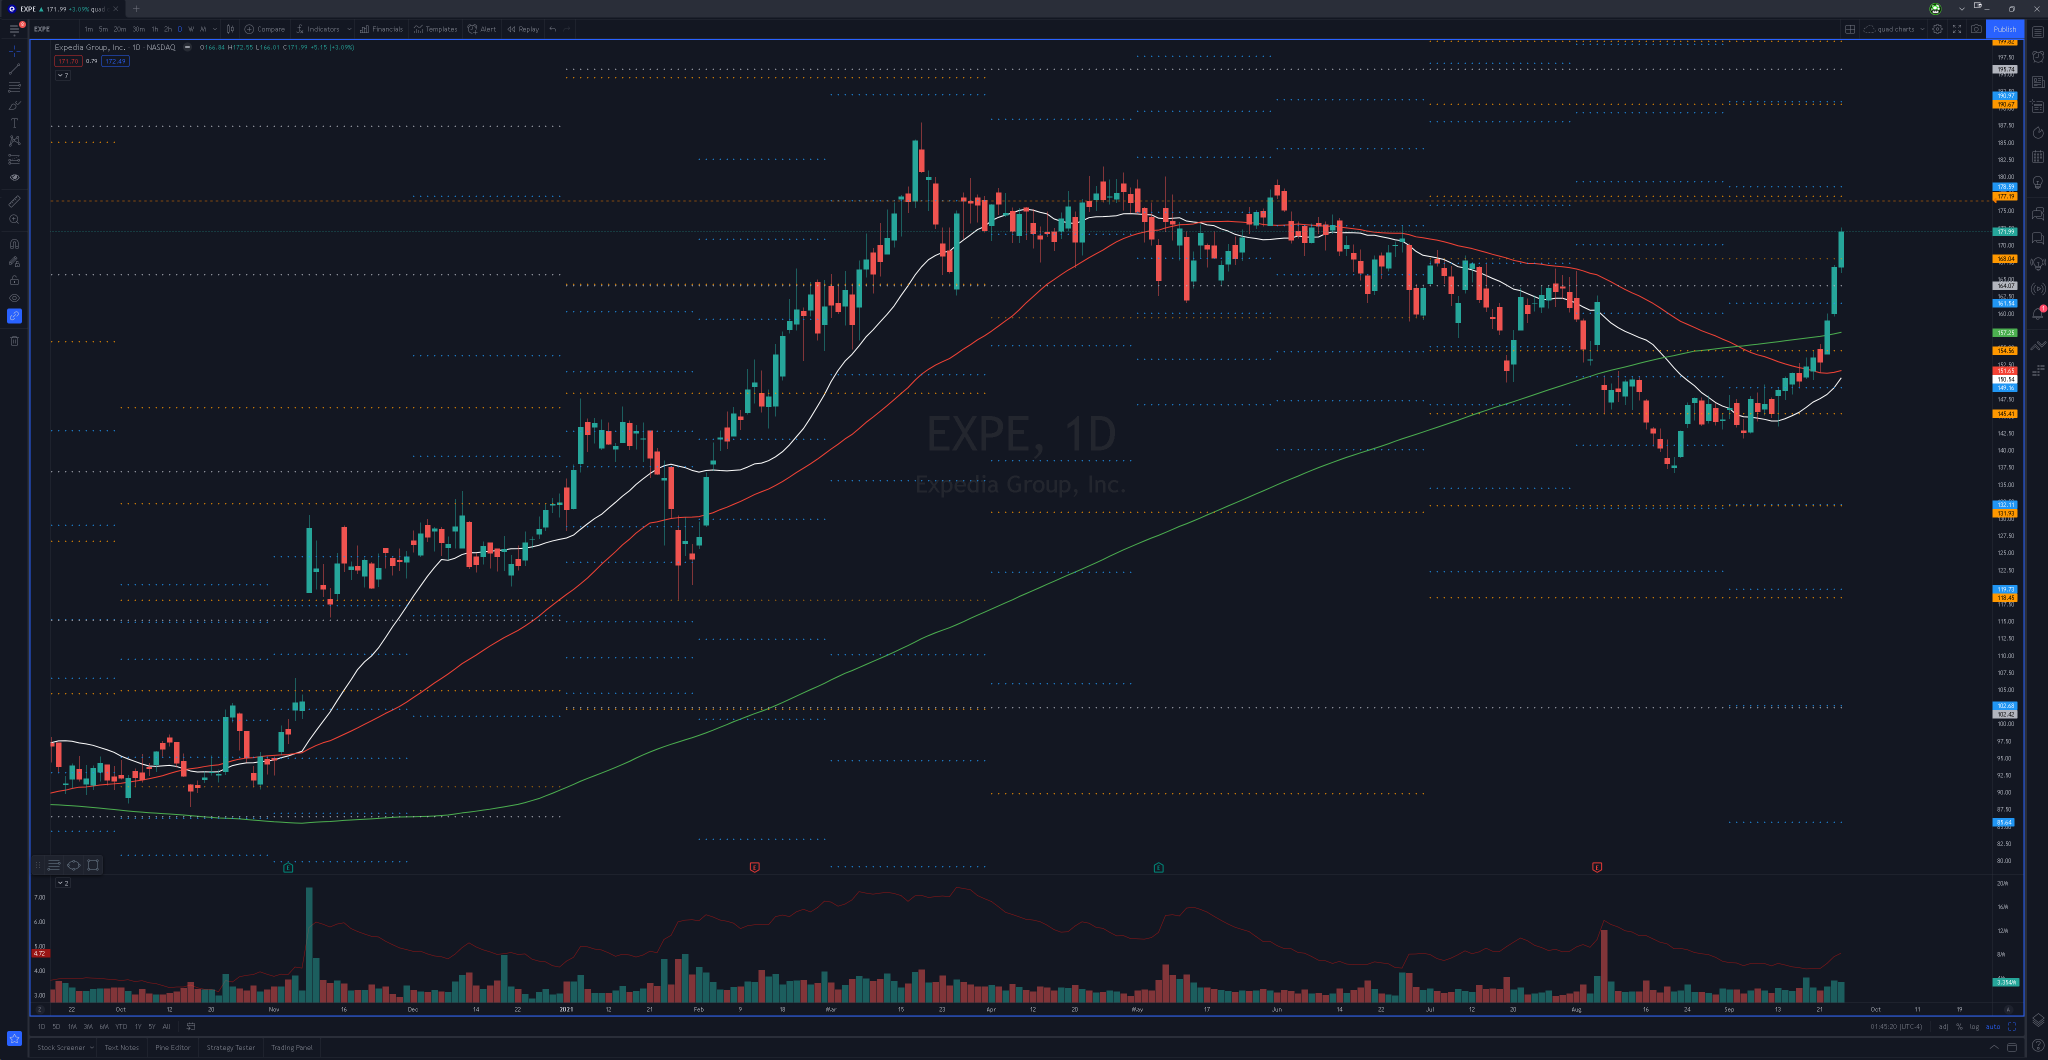This screenshot has height=1060, width=2048.
Task: Click the Compare button
Action: click(x=265, y=29)
